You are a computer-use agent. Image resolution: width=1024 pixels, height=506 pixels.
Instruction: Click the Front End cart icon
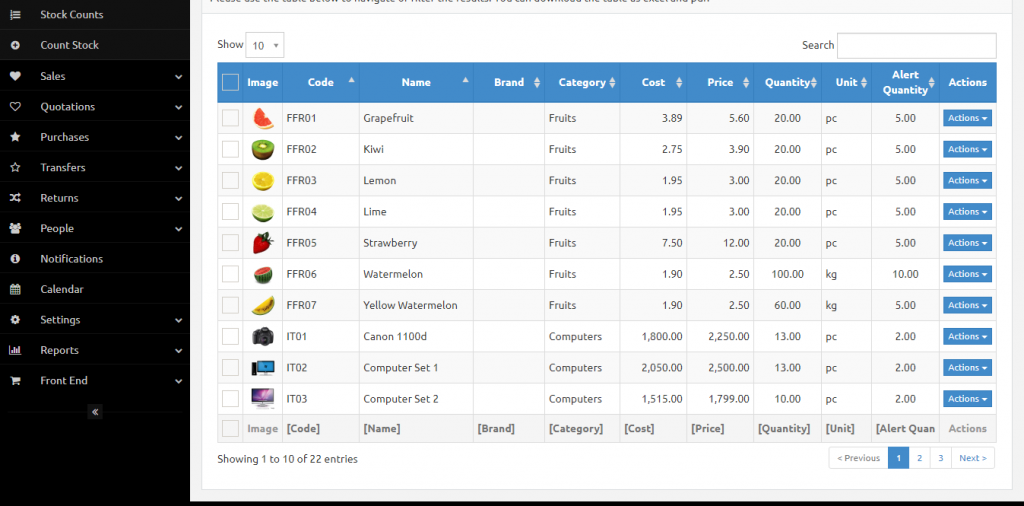15,381
